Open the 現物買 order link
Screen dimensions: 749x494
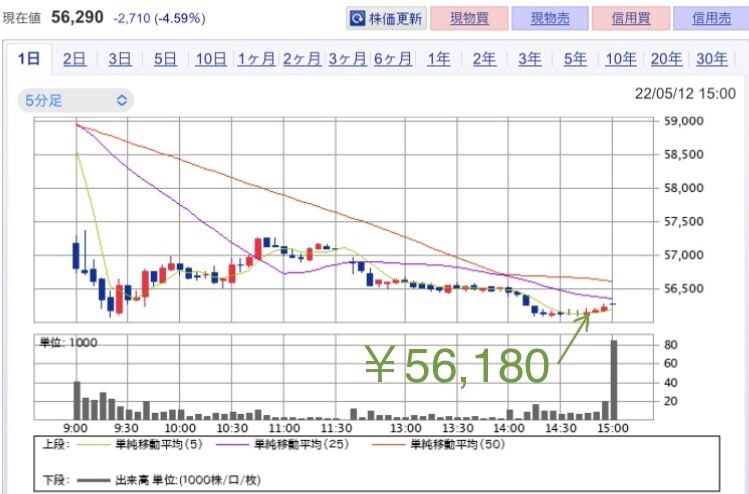point(469,18)
